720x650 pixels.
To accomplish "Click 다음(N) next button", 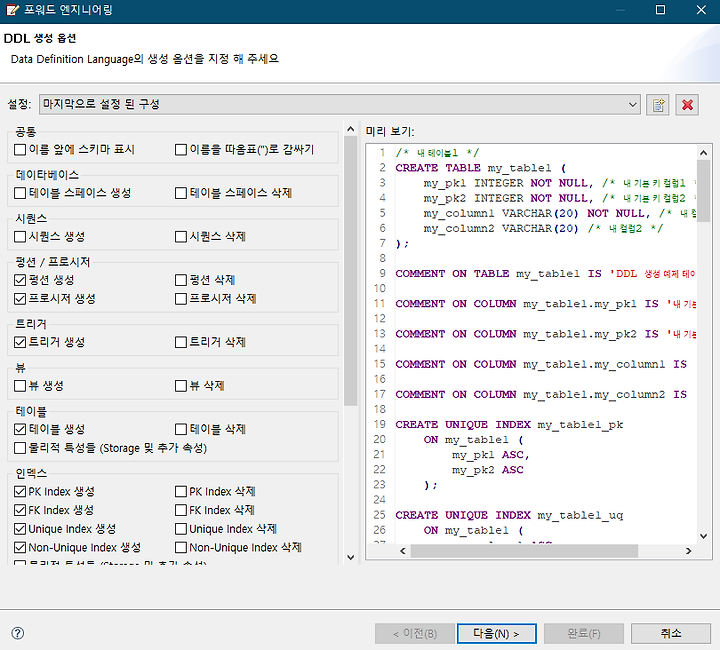I will tap(496, 633).
